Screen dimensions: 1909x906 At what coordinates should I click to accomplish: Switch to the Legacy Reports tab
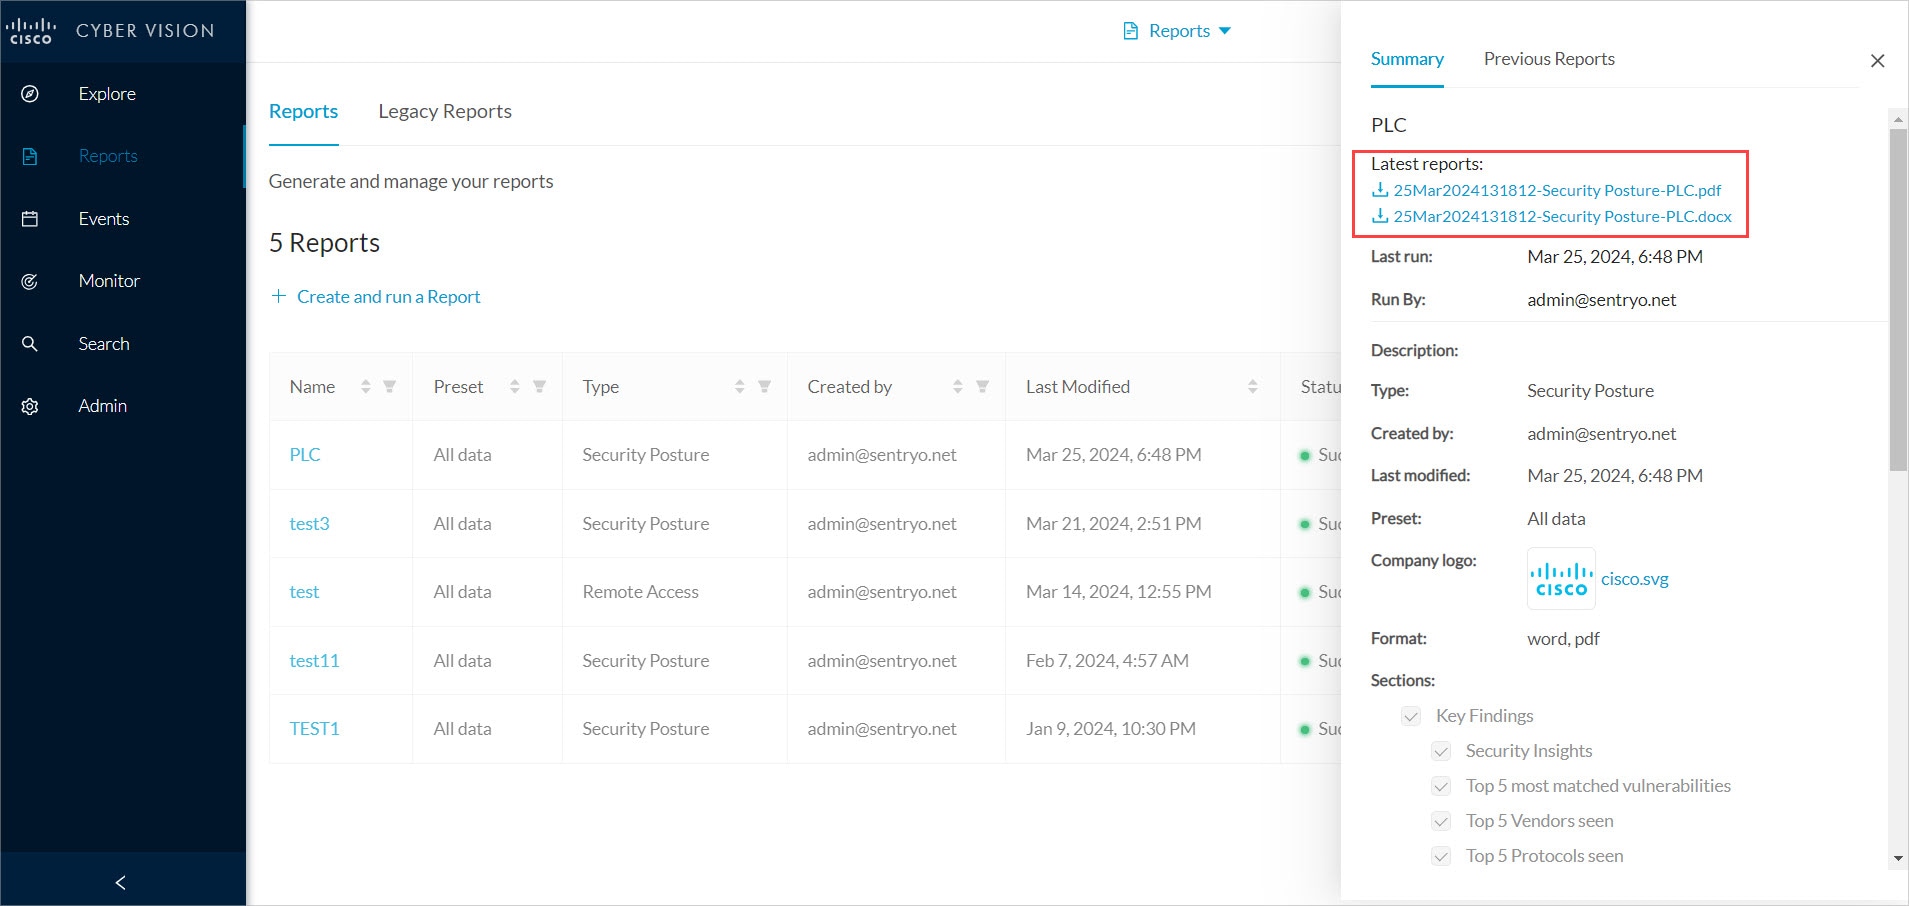point(445,112)
